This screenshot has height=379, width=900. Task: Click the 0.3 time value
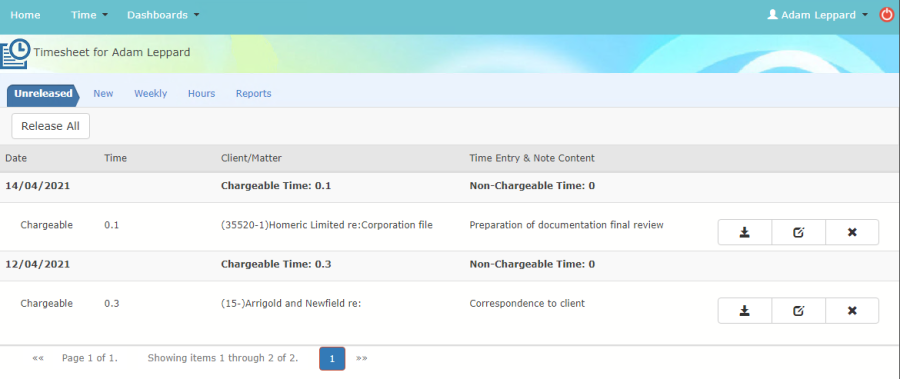coord(111,304)
